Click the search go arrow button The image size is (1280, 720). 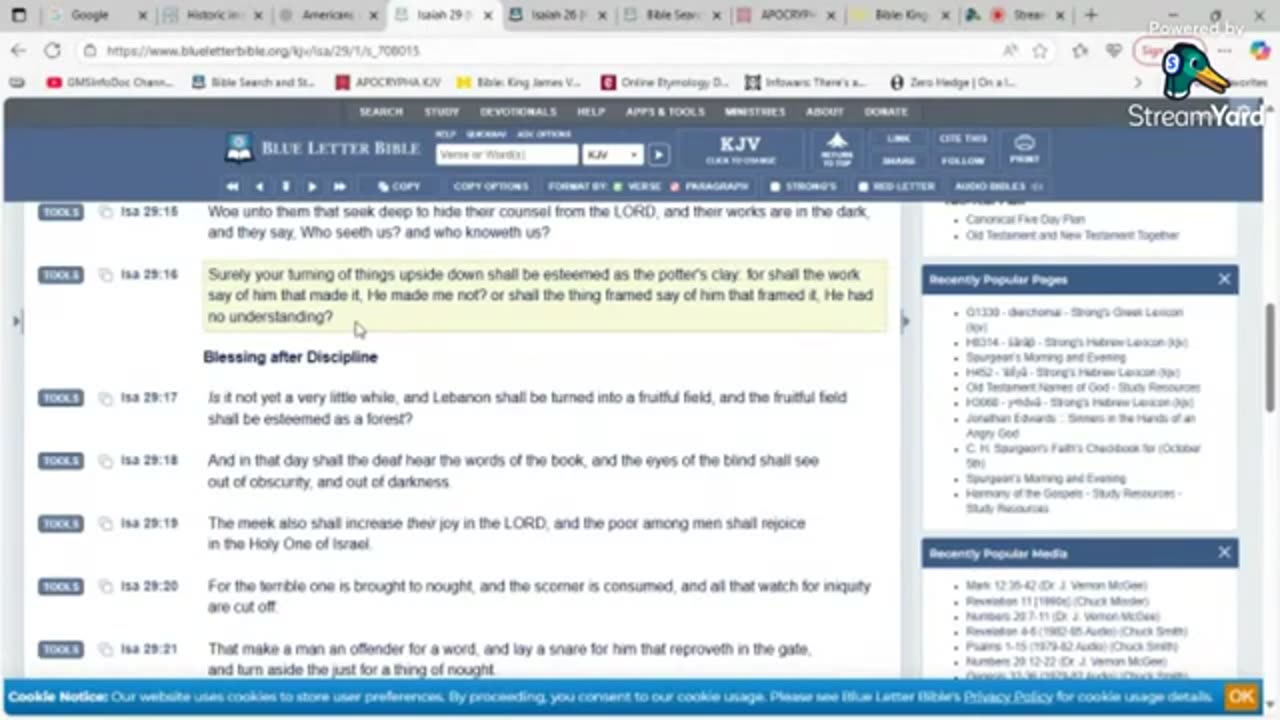point(658,155)
